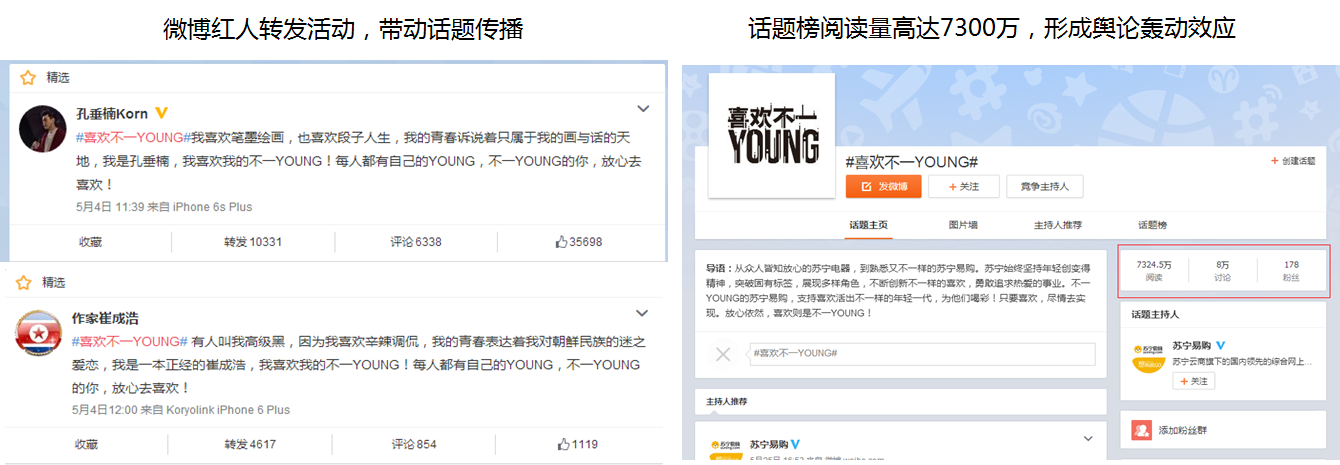1340x465 pixels.
Task: Click the #喜欢不一YOUNG# topic title
Action: (911, 160)
